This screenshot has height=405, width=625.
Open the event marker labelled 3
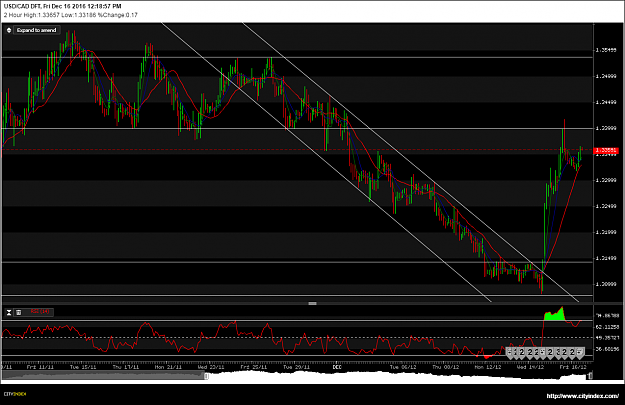558,353
